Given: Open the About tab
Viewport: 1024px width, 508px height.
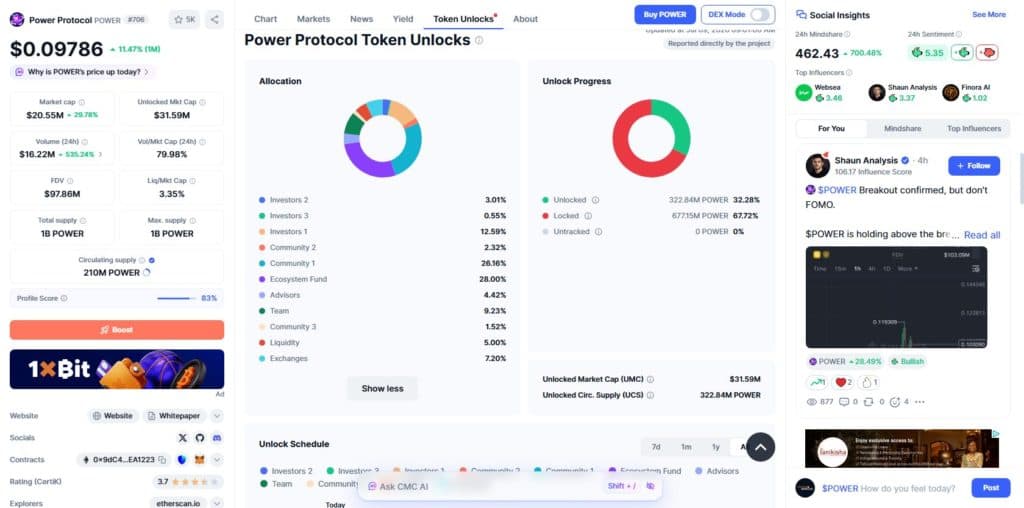Looking at the screenshot, I should (525, 19).
